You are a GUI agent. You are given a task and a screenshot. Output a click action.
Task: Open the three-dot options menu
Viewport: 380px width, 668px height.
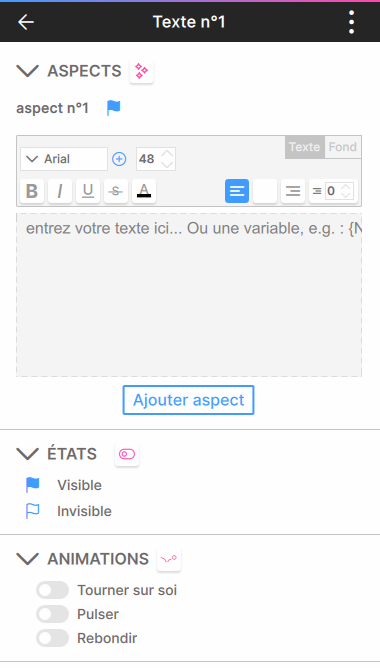coord(351,22)
